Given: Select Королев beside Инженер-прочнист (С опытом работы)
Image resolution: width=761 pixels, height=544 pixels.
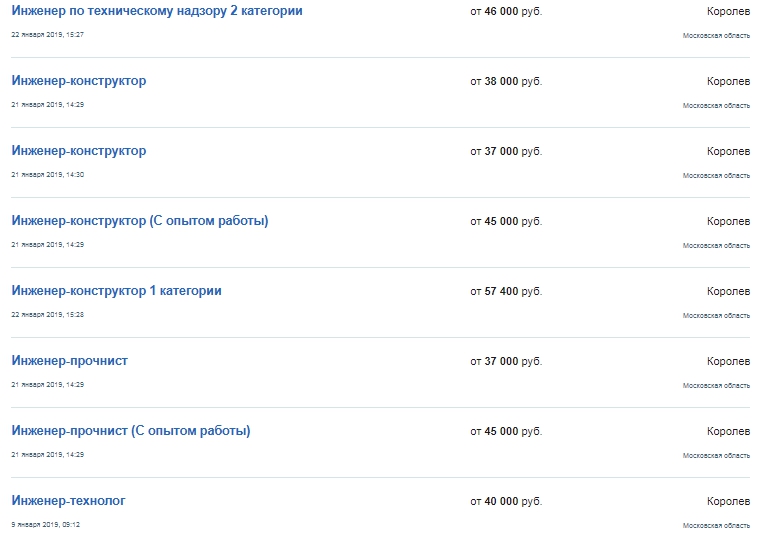Looking at the screenshot, I should 728,431.
